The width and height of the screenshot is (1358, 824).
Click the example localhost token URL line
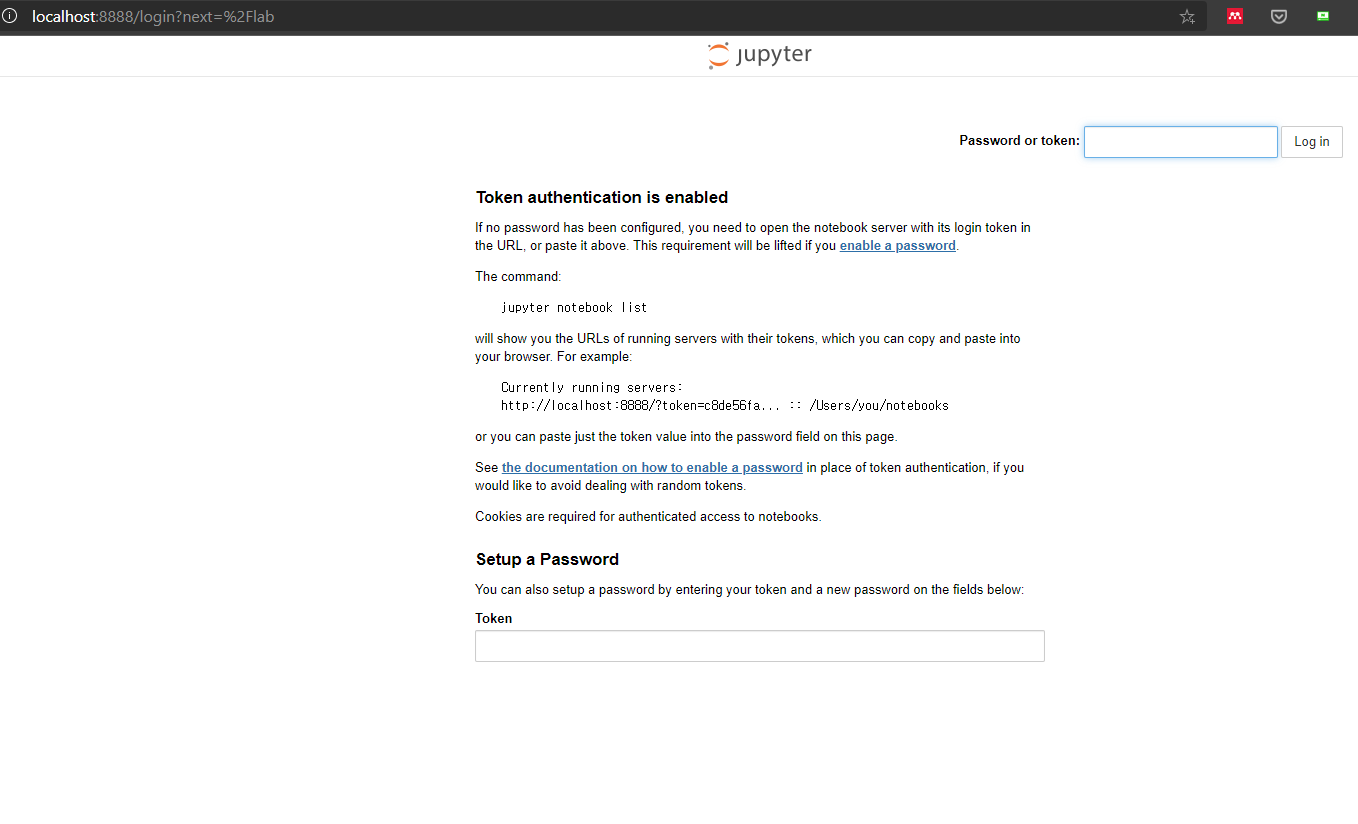725,405
